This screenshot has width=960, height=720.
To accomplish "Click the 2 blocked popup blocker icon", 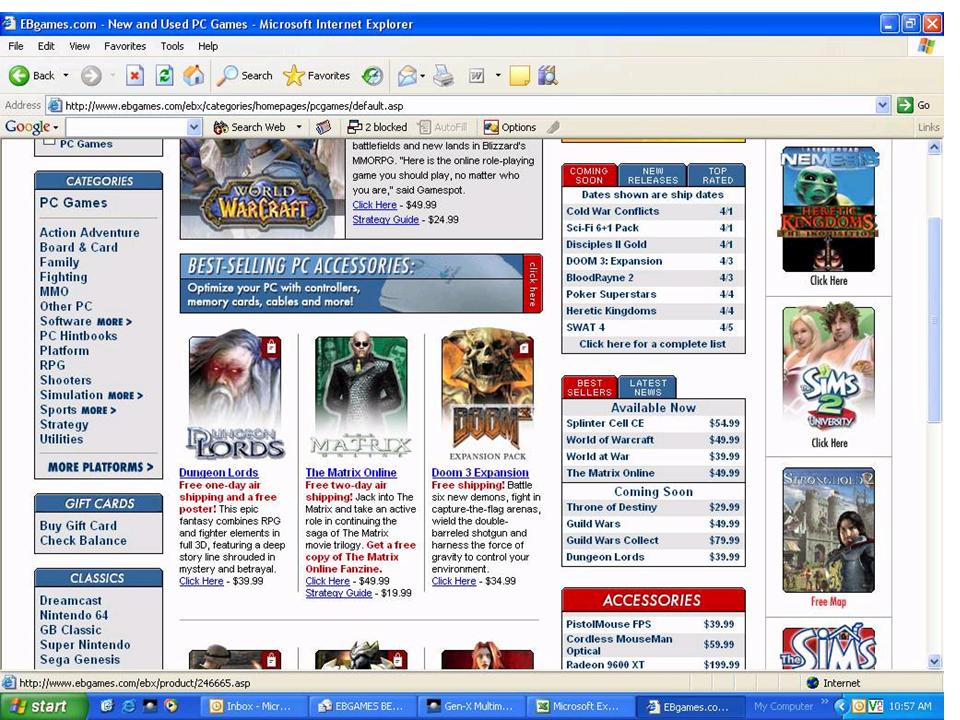I will click(x=377, y=127).
